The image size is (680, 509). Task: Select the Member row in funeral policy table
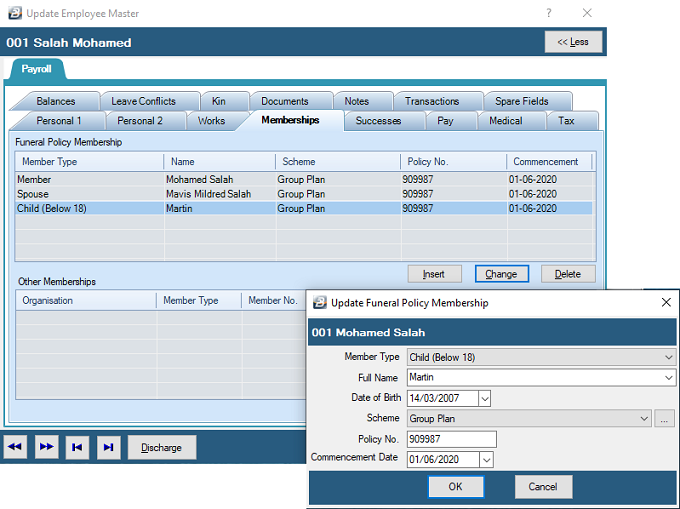pos(304,179)
